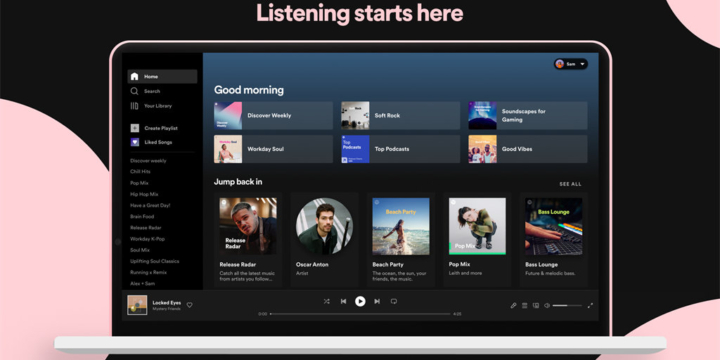
Task: Open the play queue icon
Action: click(x=524, y=305)
